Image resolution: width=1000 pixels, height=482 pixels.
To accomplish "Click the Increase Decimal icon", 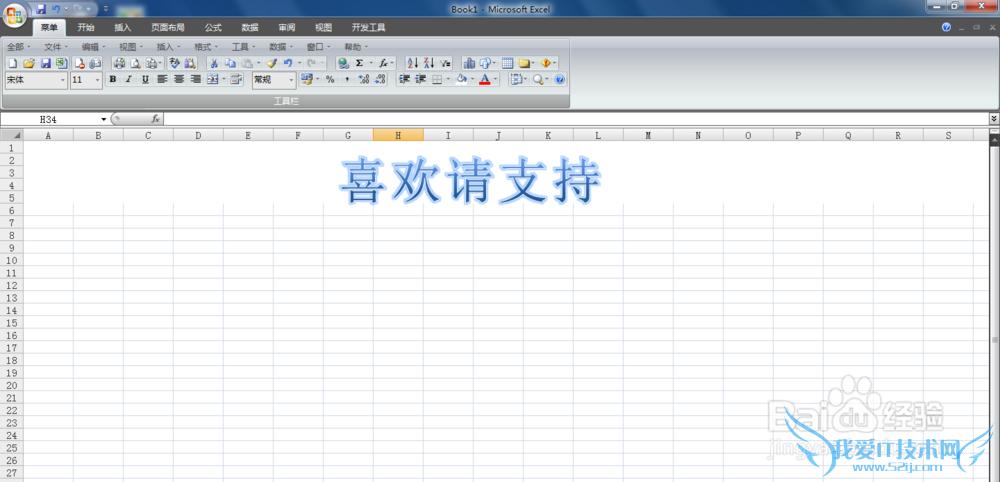I will [364, 80].
